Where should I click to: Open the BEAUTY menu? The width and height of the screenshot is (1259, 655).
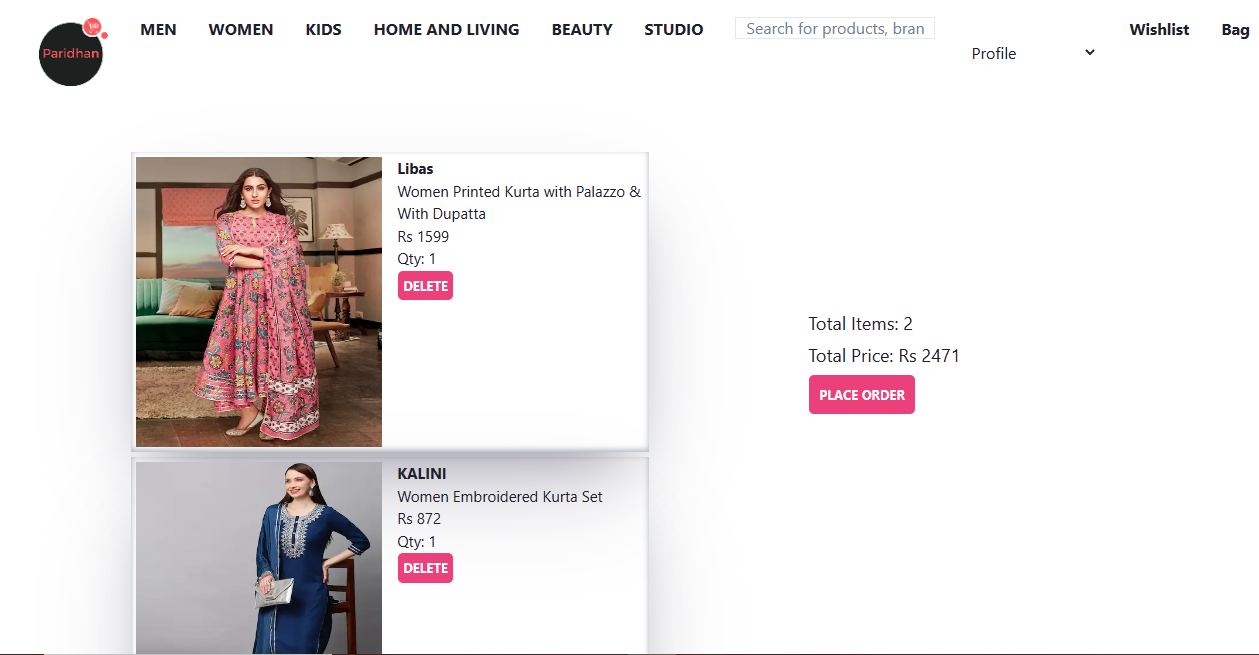click(x=582, y=30)
